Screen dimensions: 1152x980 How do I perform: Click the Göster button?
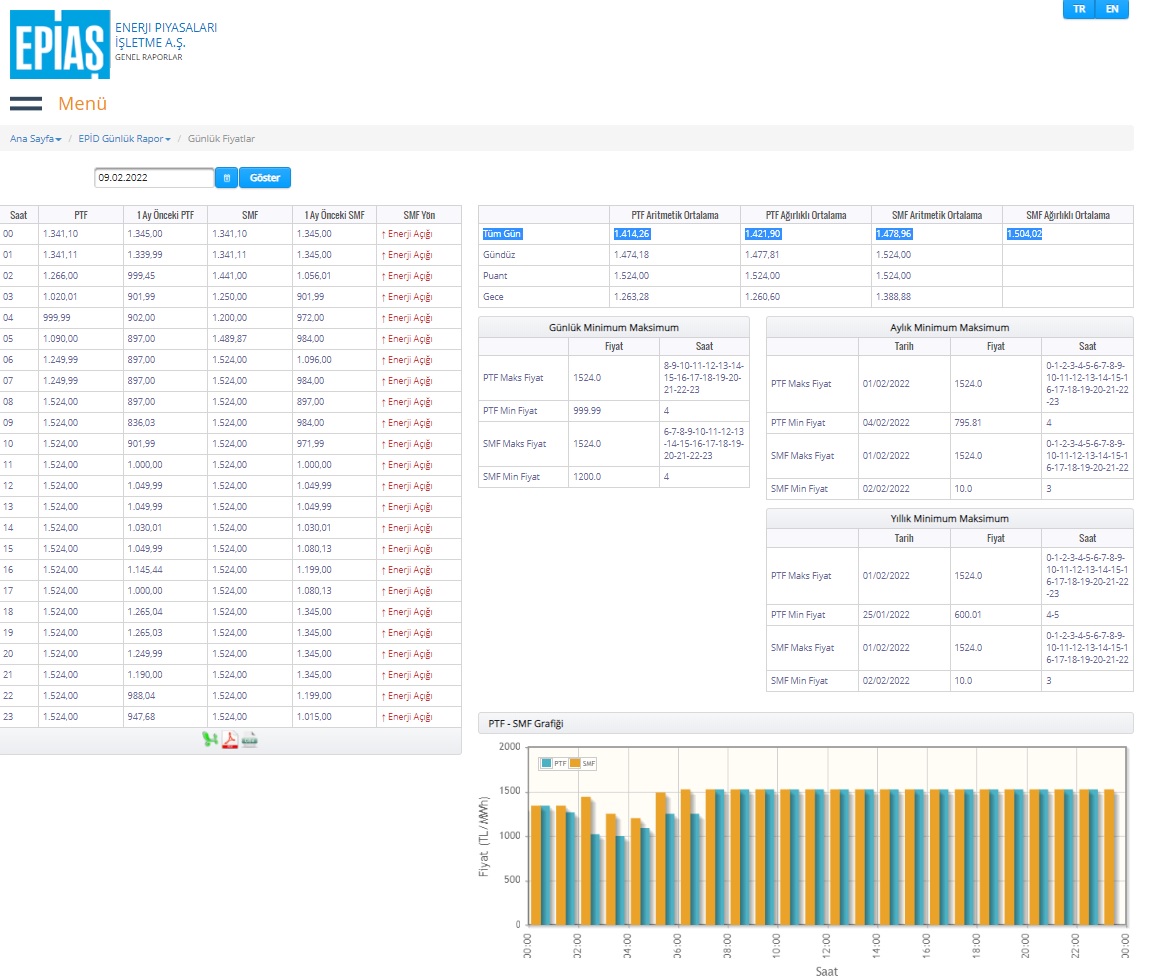click(264, 178)
